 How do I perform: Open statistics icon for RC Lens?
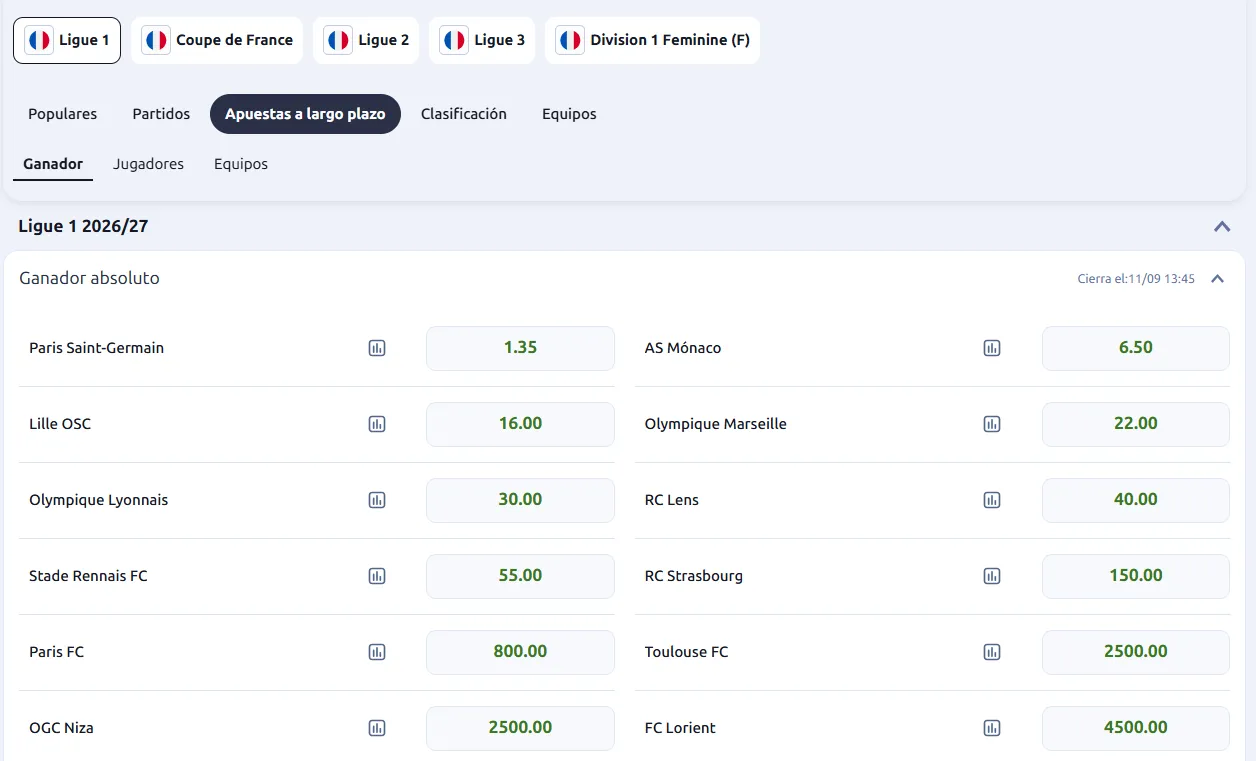[x=992, y=500]
